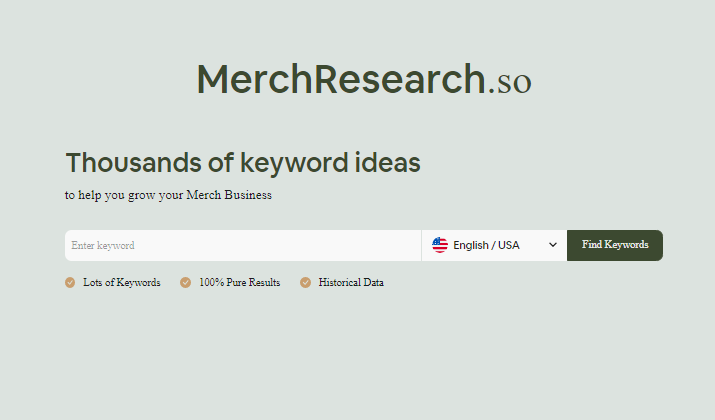Click the "100% Pure Results" text
Viewport: 715px width, 420px height.
[239, 283]
